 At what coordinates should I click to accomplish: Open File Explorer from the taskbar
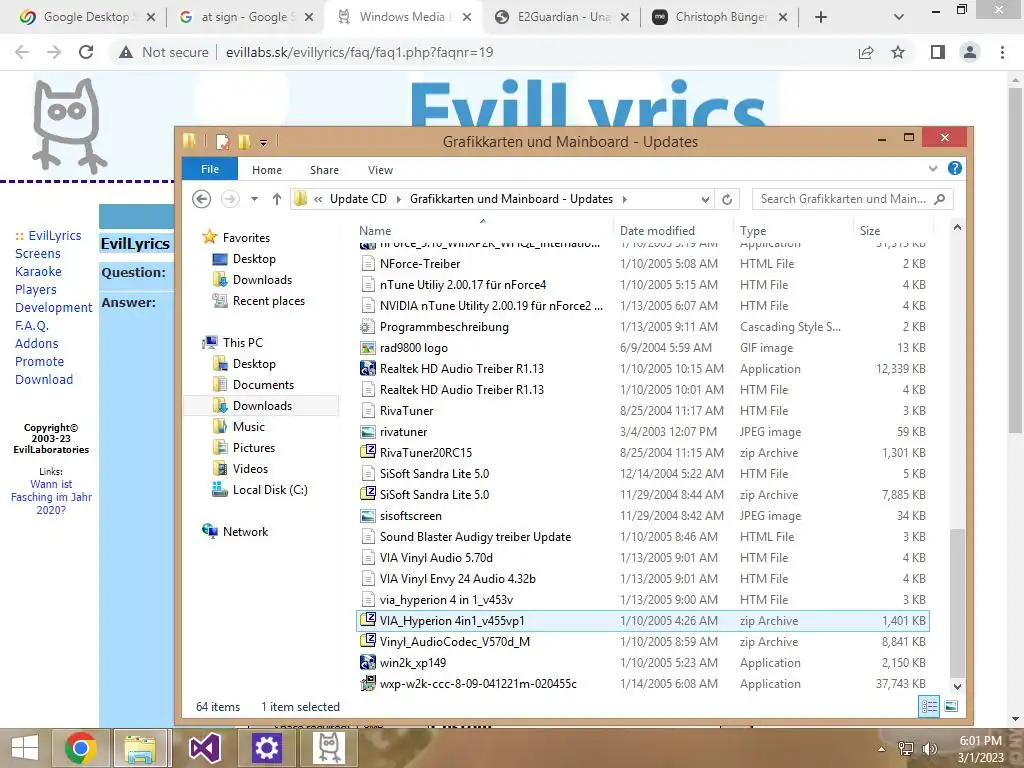point(140,748)
